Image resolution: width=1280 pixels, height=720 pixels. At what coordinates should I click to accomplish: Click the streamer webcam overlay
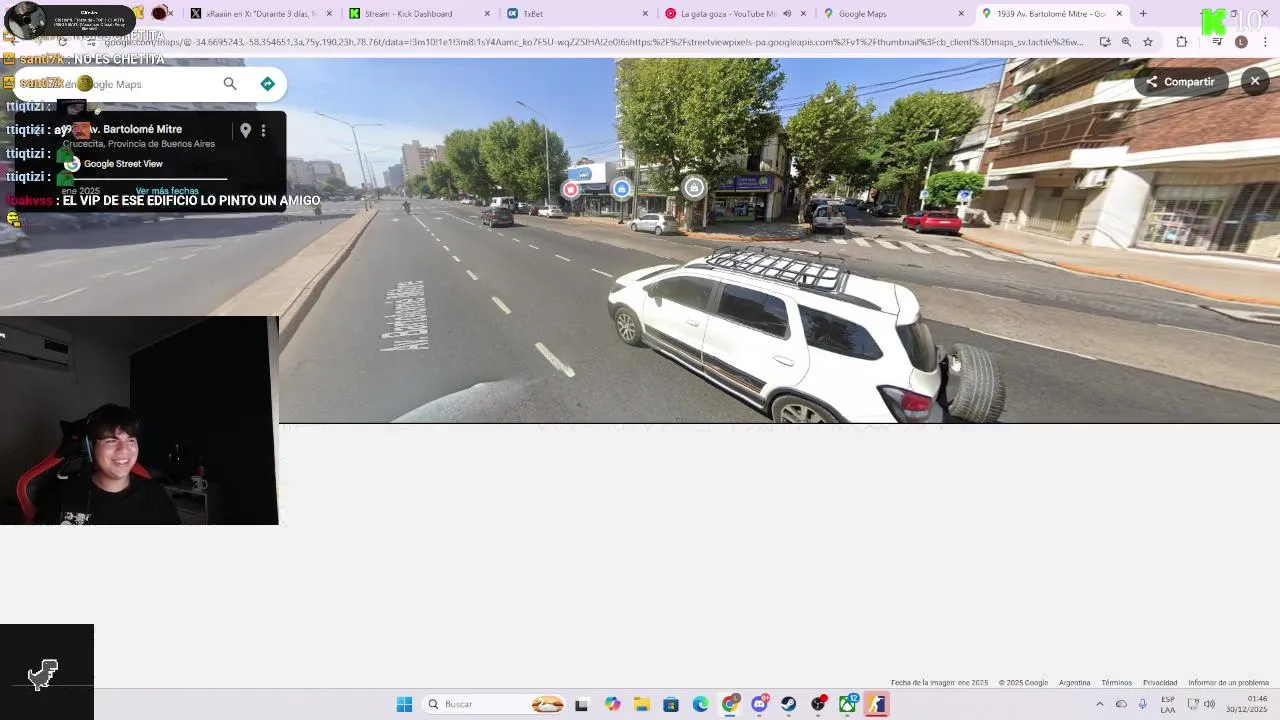[139, 421]
